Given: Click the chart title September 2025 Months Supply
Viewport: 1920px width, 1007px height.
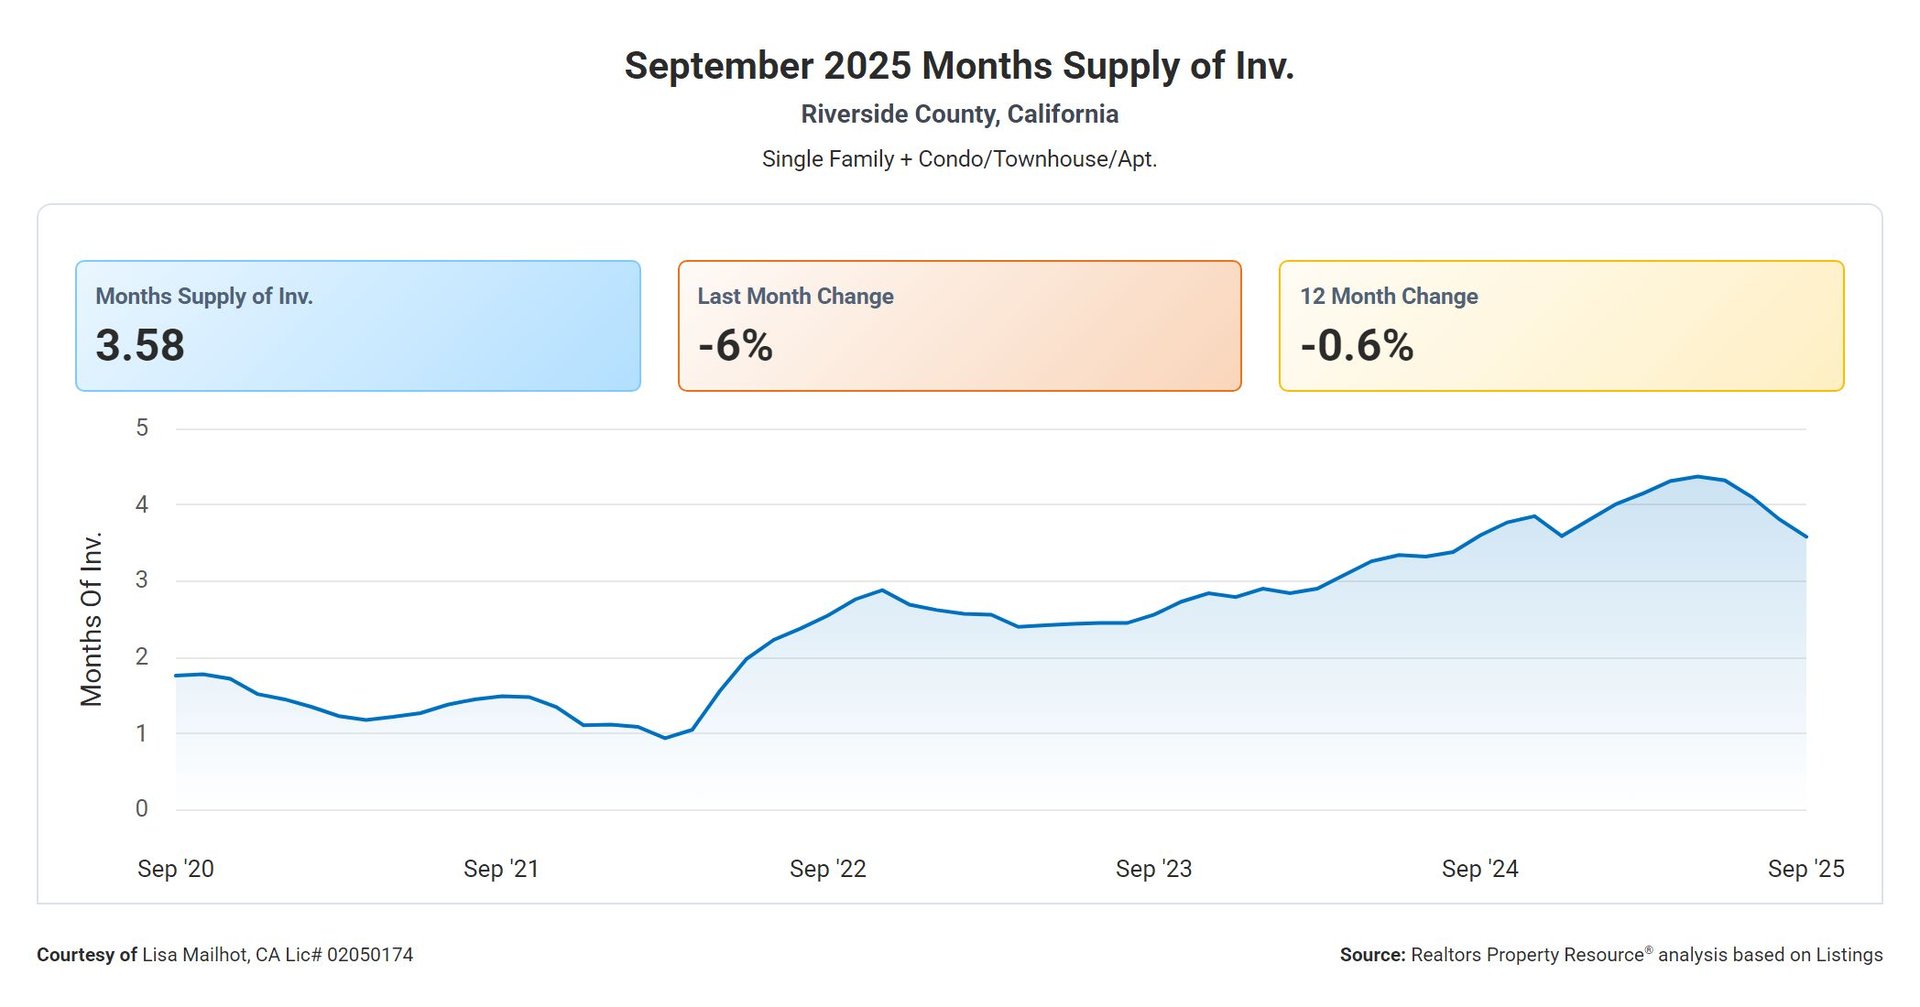Looking at the screenshot, I should click(x=959, y=66).
